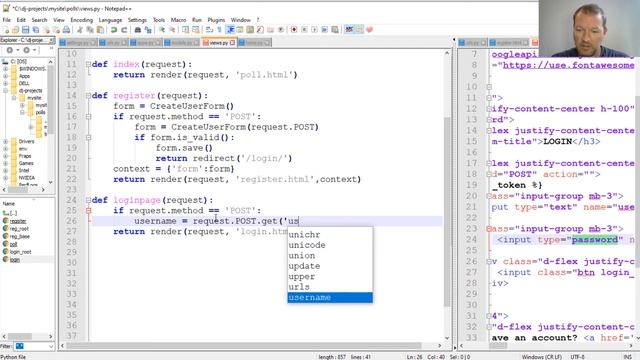Open the Language menu
The width and height of the screenshot is (640, 360).
(x=110, y=20)
